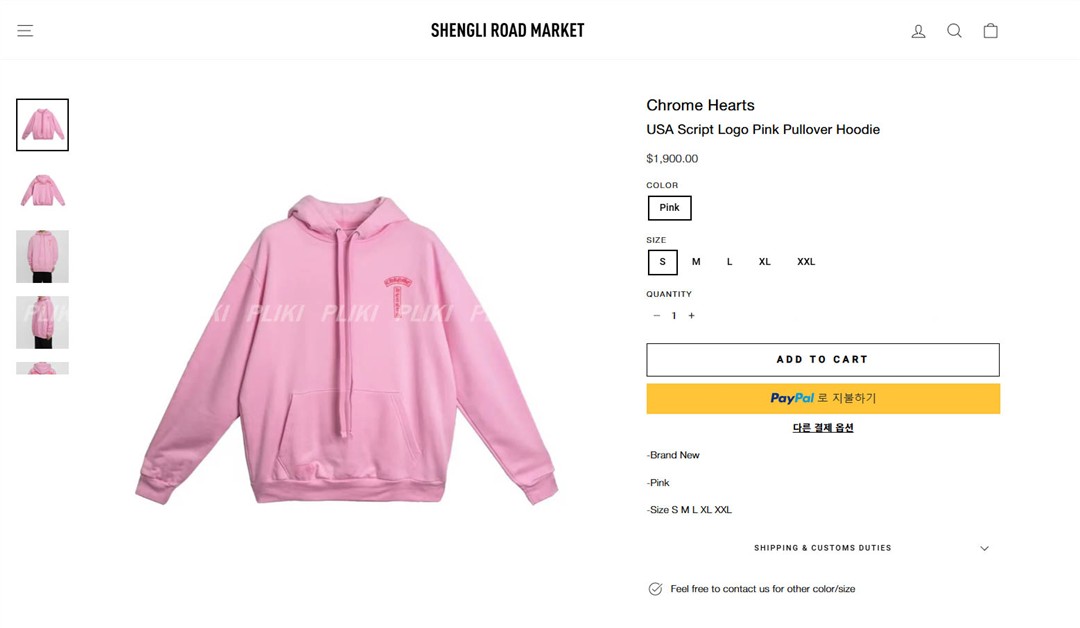View the model back-view thumbnail
Screen dimensions: 1080x628
pos(42,256)
